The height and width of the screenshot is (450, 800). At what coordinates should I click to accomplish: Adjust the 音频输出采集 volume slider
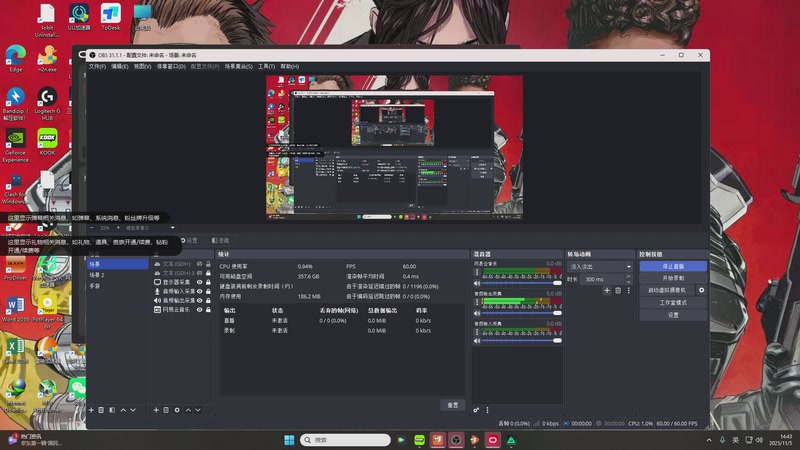[x=521, y=313]
